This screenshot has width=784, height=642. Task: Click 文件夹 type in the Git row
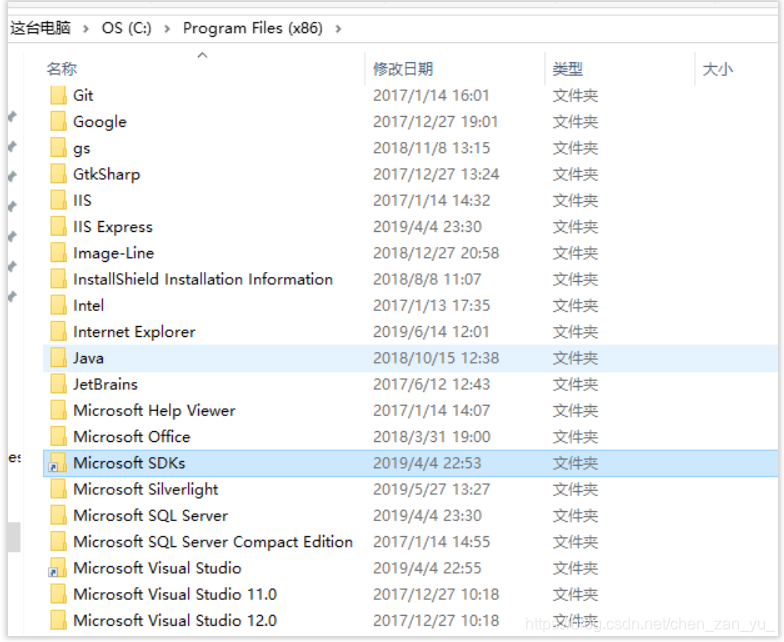pyautogui.click(x=576, y=96)
